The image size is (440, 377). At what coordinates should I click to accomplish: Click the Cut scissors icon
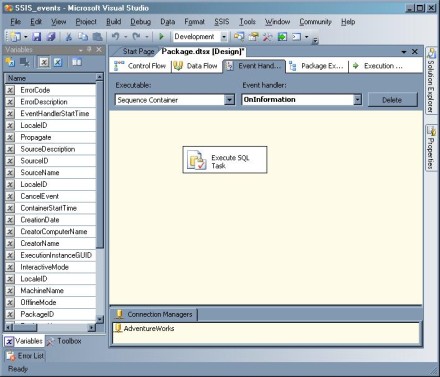point(69,36)
